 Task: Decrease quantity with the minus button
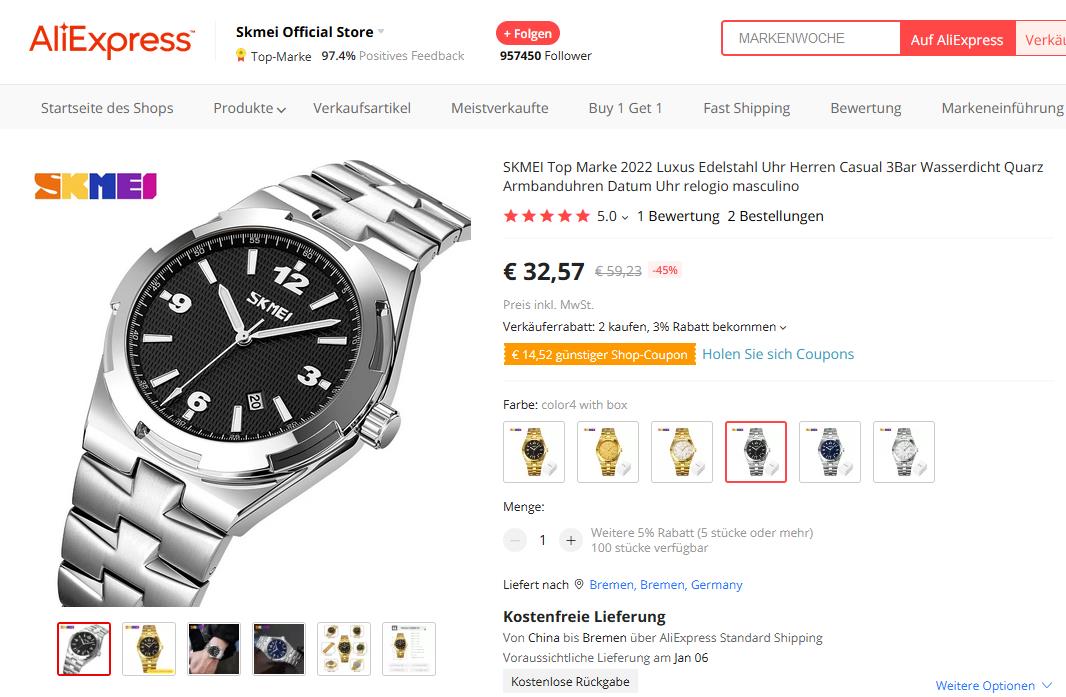(515, 540)
